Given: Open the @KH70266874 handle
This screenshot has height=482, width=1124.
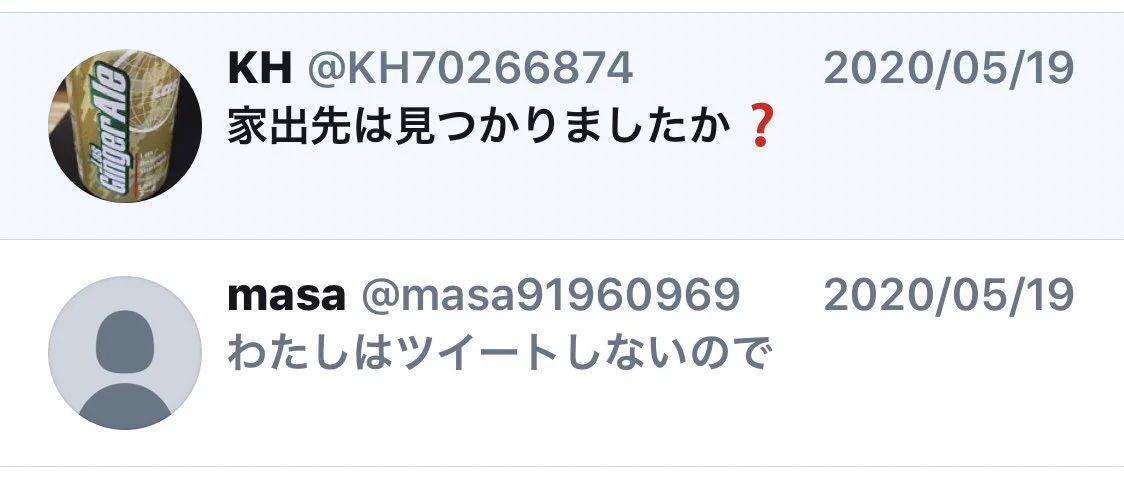Looking at the screenshot, I should [x=470, y=69].
